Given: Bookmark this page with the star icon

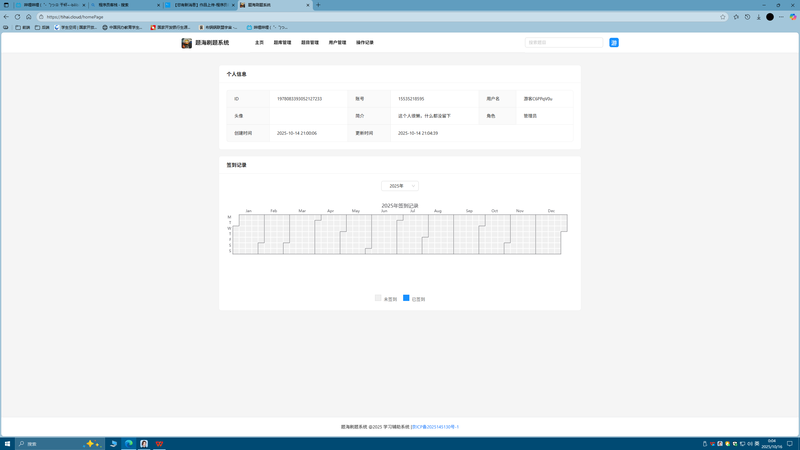Looking at the screenshot, I should tap(723, 17).
